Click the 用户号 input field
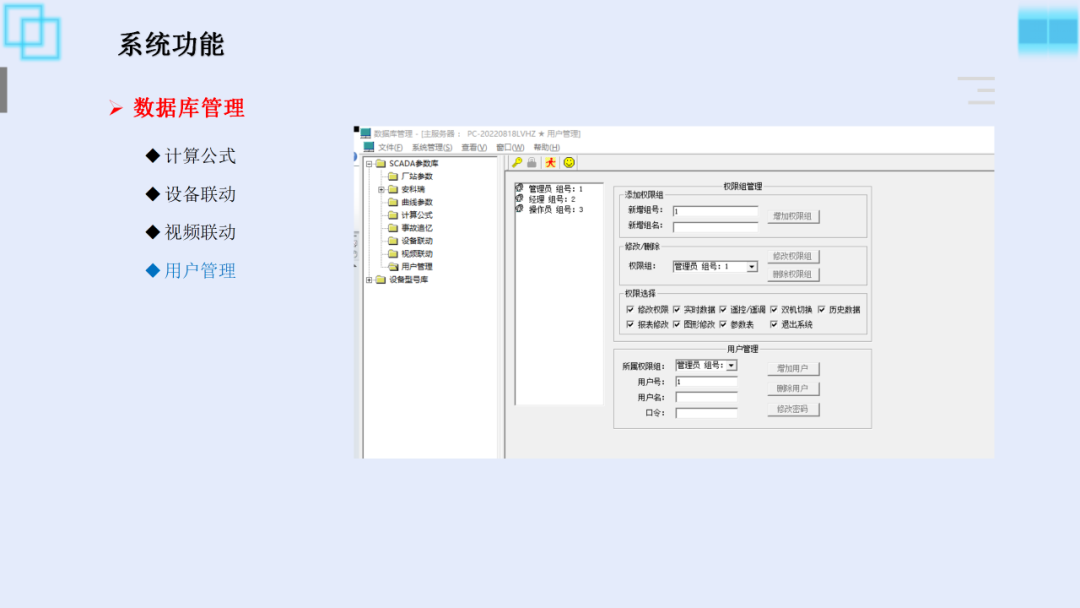The image size is (1080, 608). (x=706, y=381)
